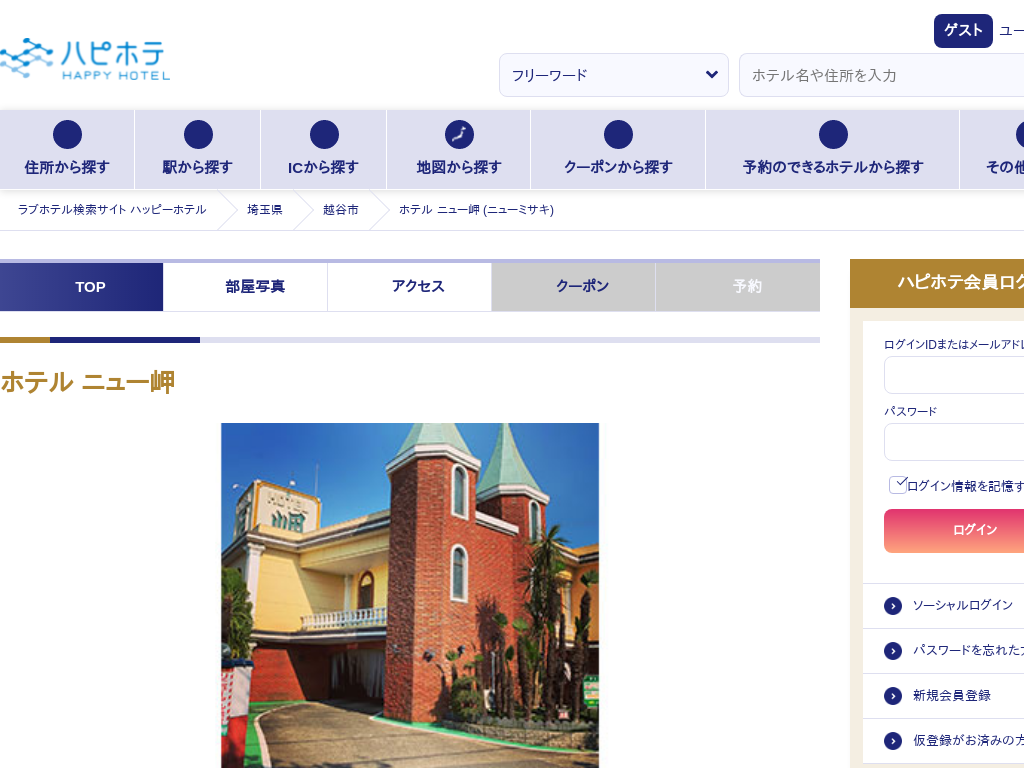Click the circle icon above クーポンから探す
1024x768 pixels.
point(618,135)
